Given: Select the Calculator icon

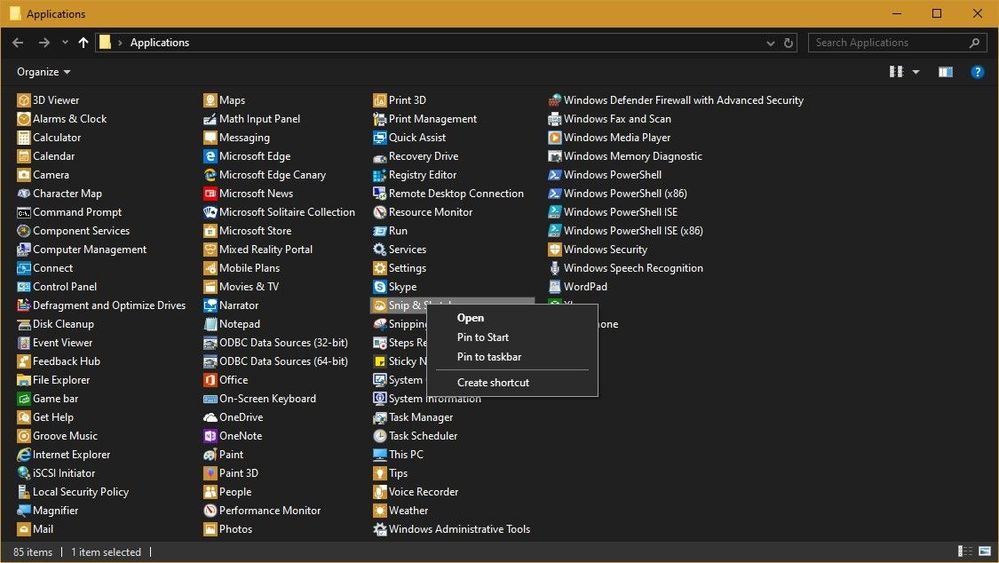Looking at the screenshot, I should (x=24, y=138).
